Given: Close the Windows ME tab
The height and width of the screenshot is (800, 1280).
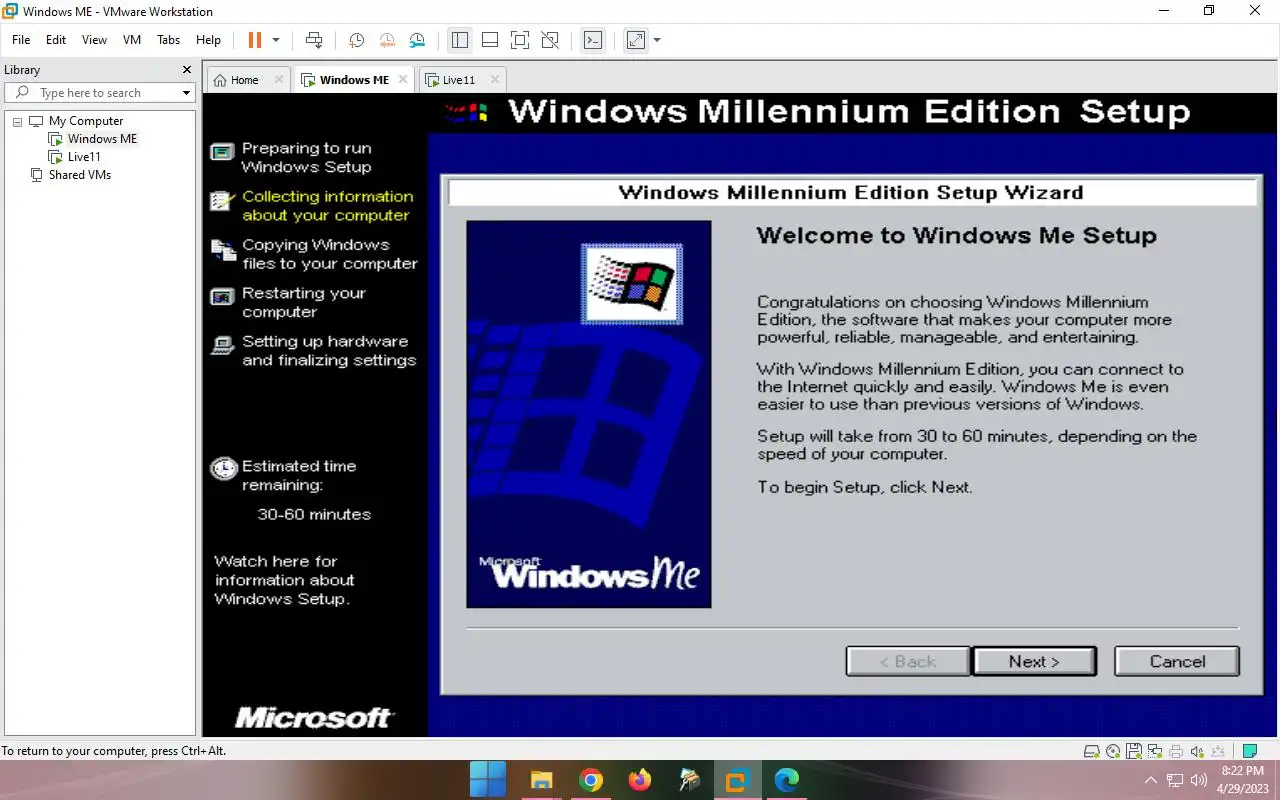Looking at the screenshot, I should point(403,79).
